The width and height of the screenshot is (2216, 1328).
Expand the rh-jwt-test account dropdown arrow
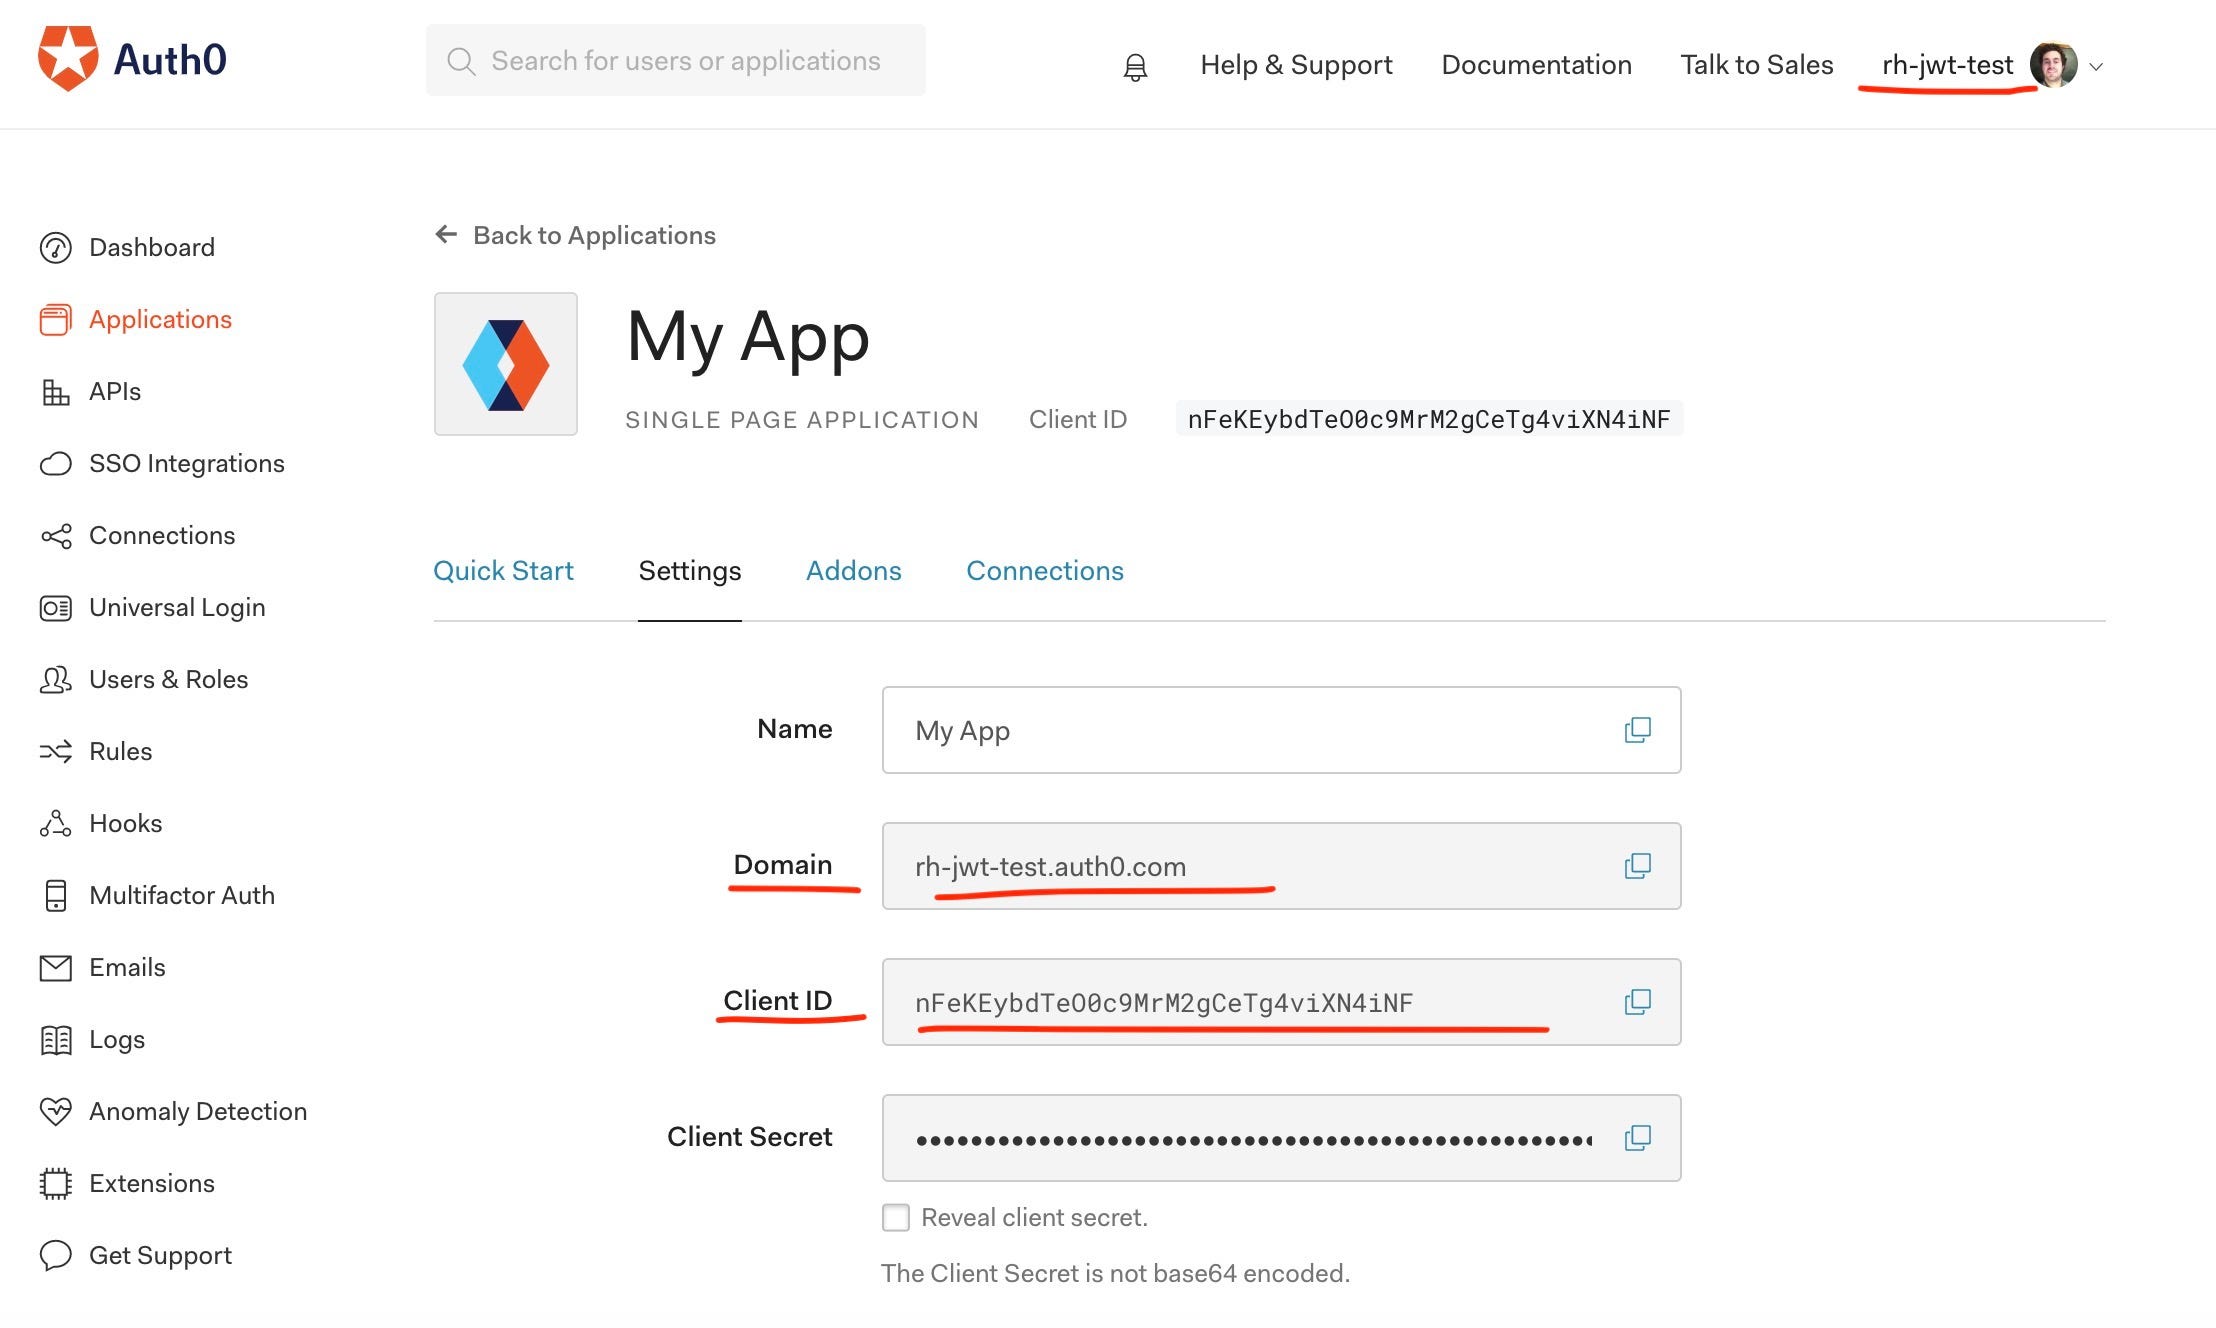pos(2097,67)
